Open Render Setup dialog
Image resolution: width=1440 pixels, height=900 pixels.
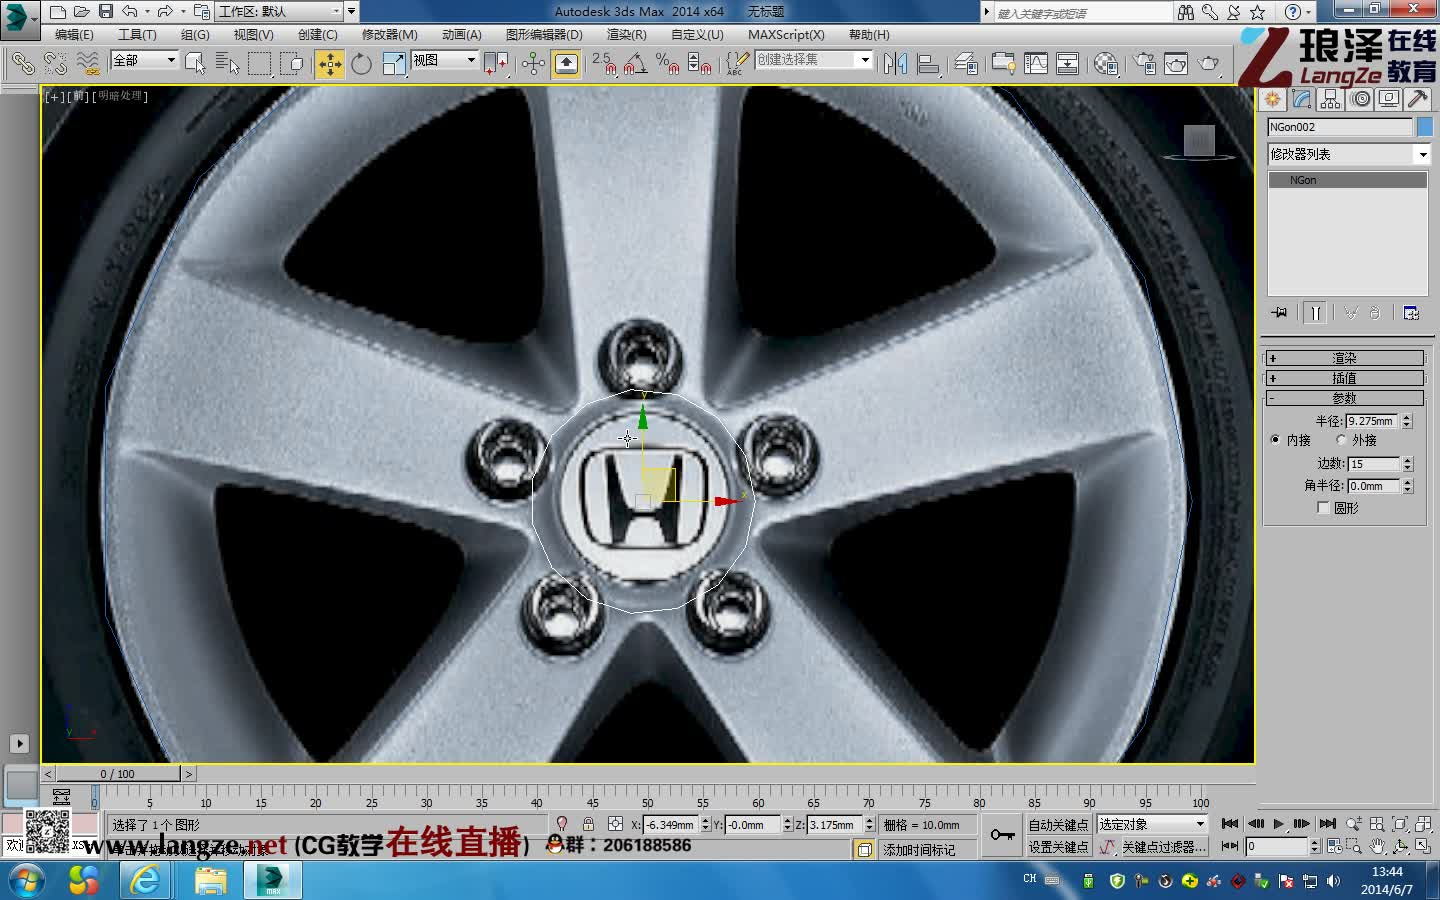click(1144, 63)
